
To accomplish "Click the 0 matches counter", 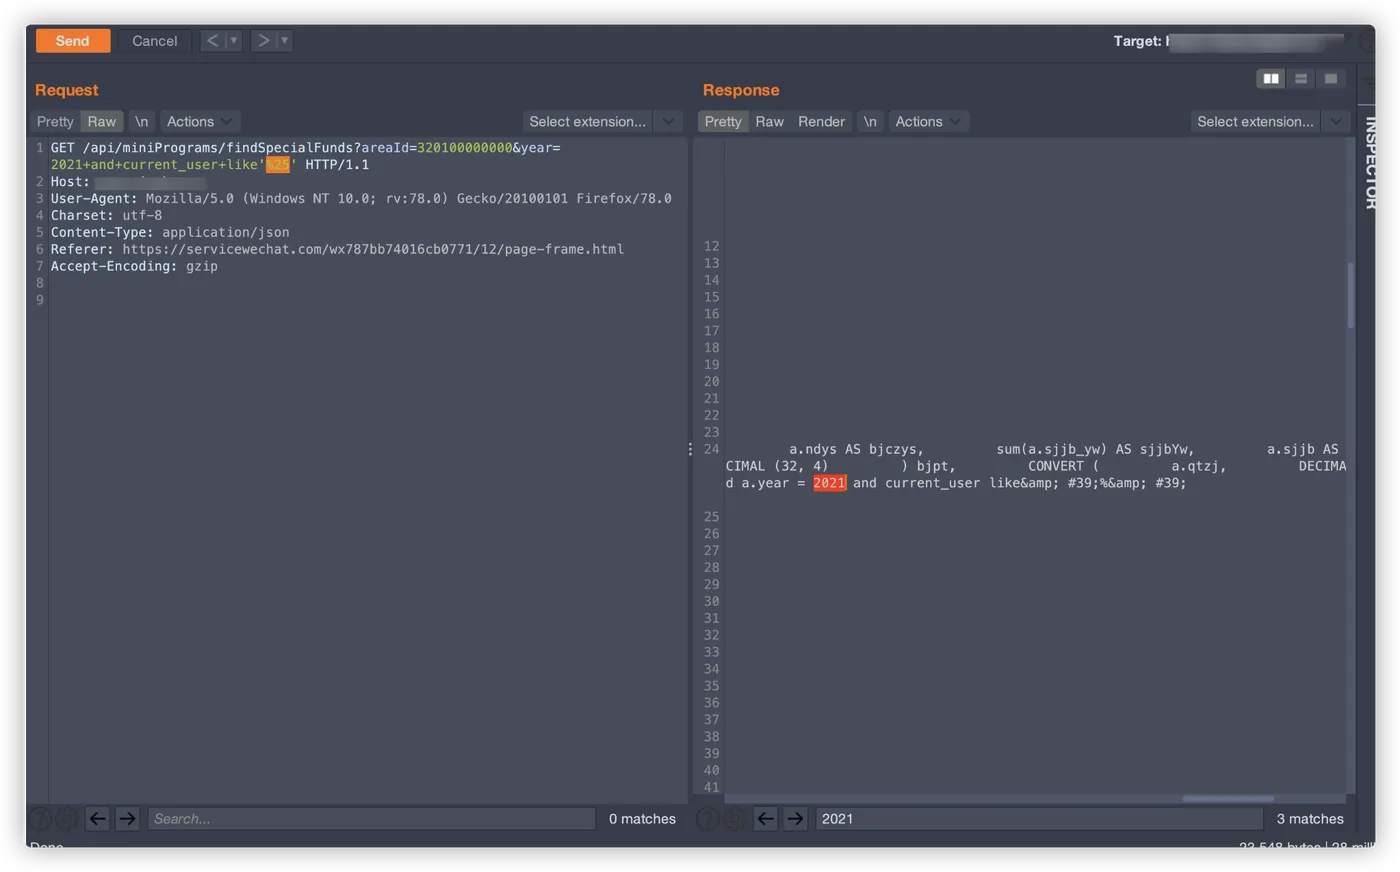I will pos(642,819).
